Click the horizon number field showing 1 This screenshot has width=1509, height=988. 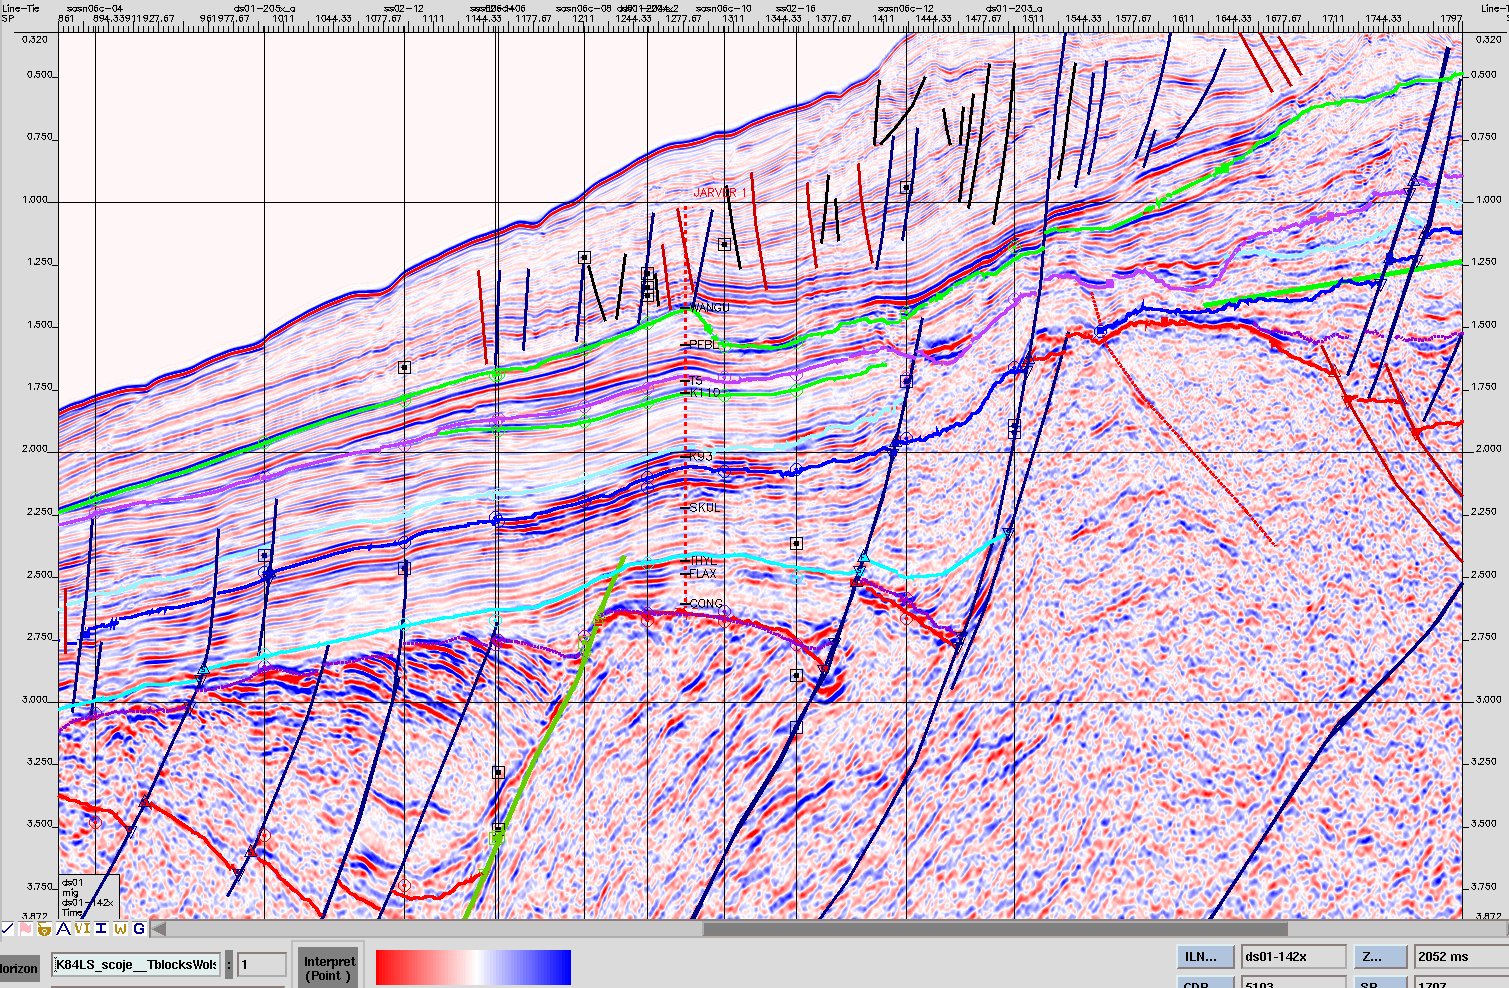(x=261, y=965)
